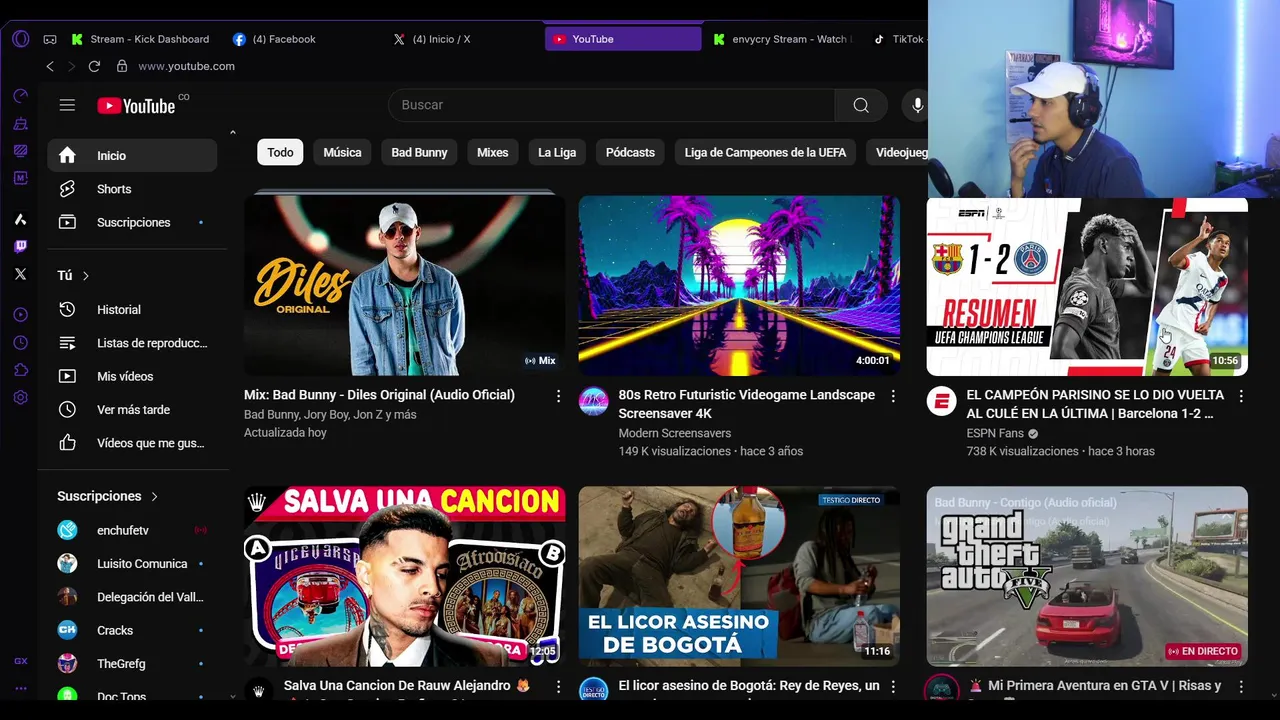Image resolution: width=1280 pixels, height=720 pixels.
Task: Open the three-dots sidebar setup menu
Action: click(x=20, y=688)
